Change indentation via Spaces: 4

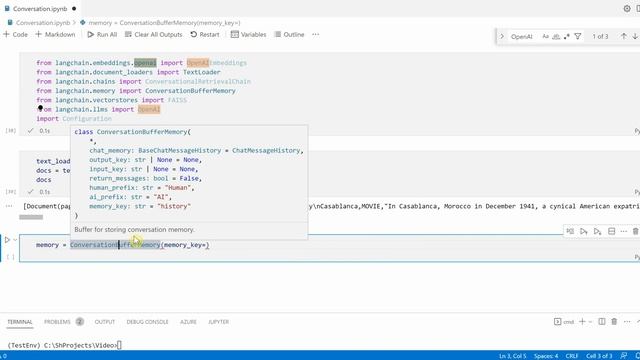[546, 356]
